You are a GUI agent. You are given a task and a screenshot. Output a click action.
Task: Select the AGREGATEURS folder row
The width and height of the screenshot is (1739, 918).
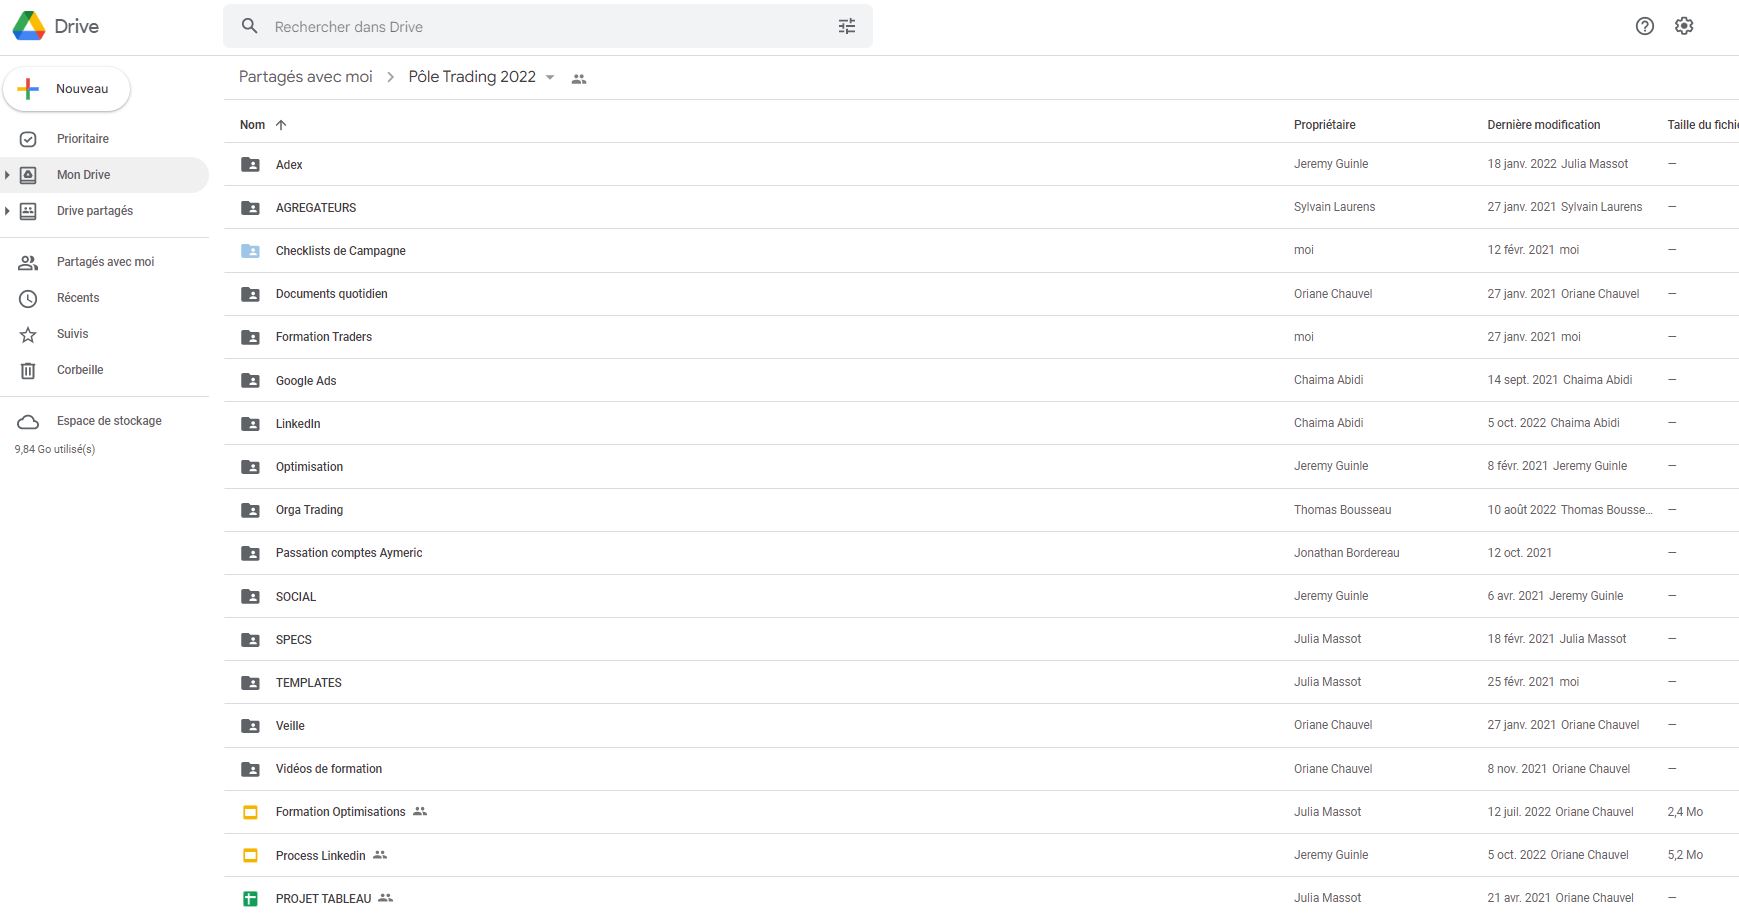(x=981, y=207)
